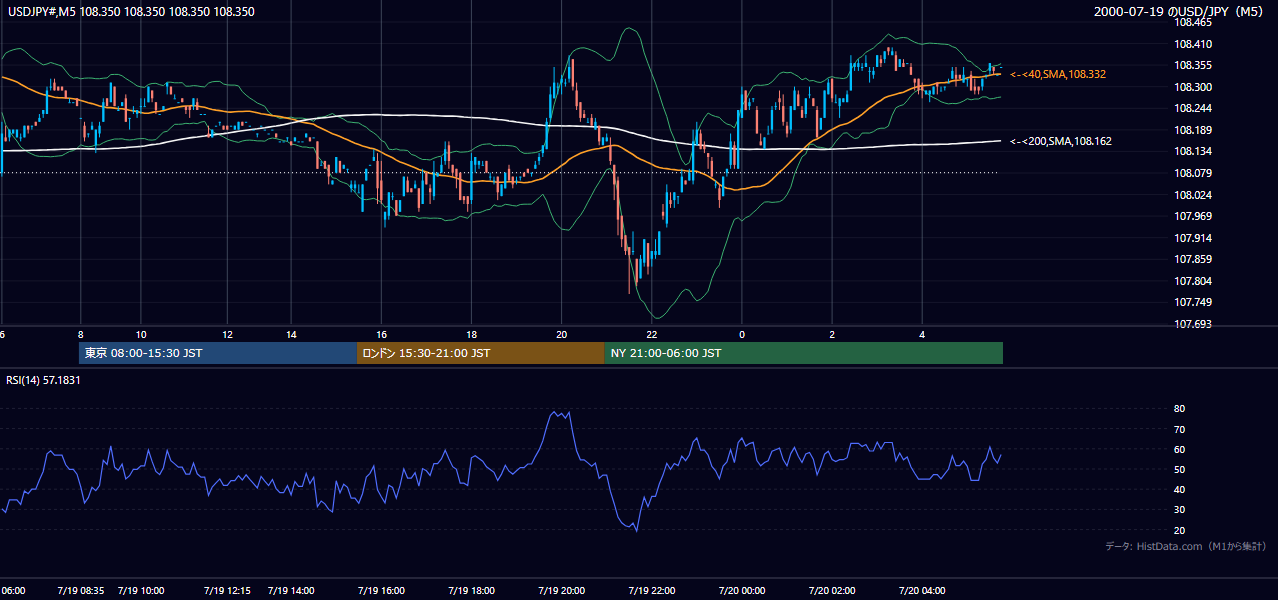Image resolution: width=1278 pixels, height=600 pixels.
Task: Click hour marker 12 under the price chart
Action: point(227,334)
